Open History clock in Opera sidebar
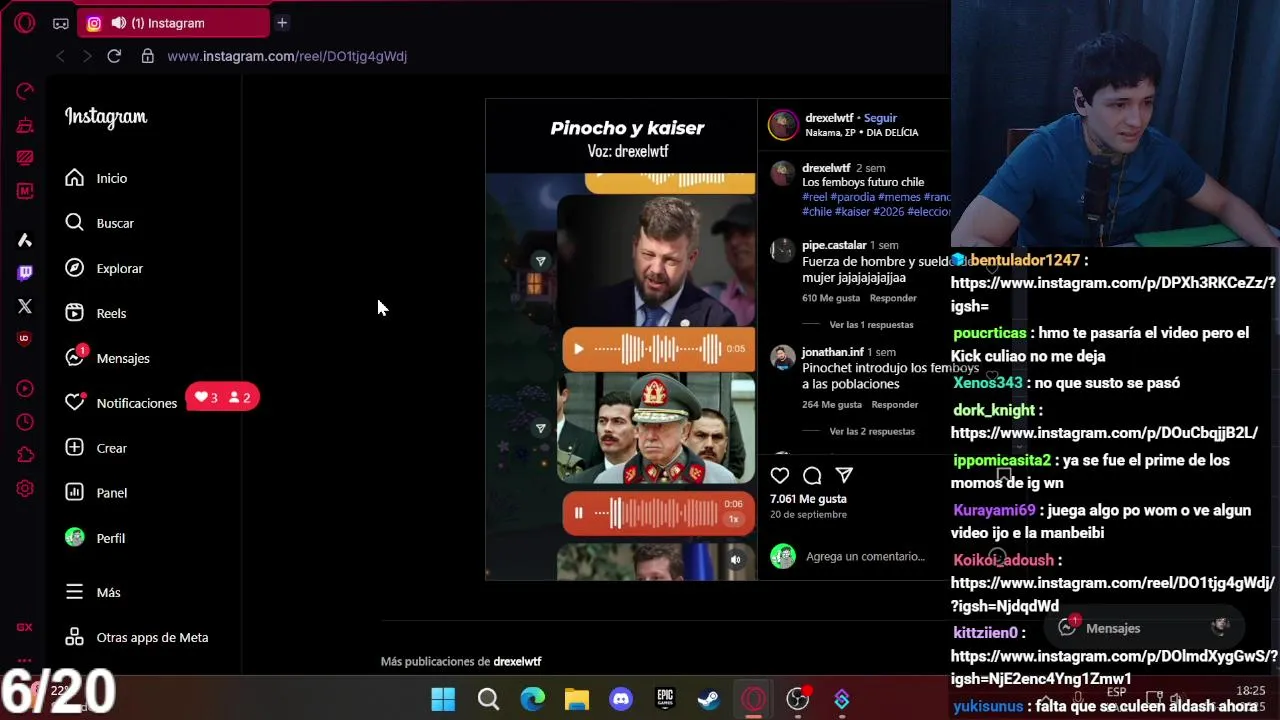The height and width of the screenshot is (720, 1280). 25,422
